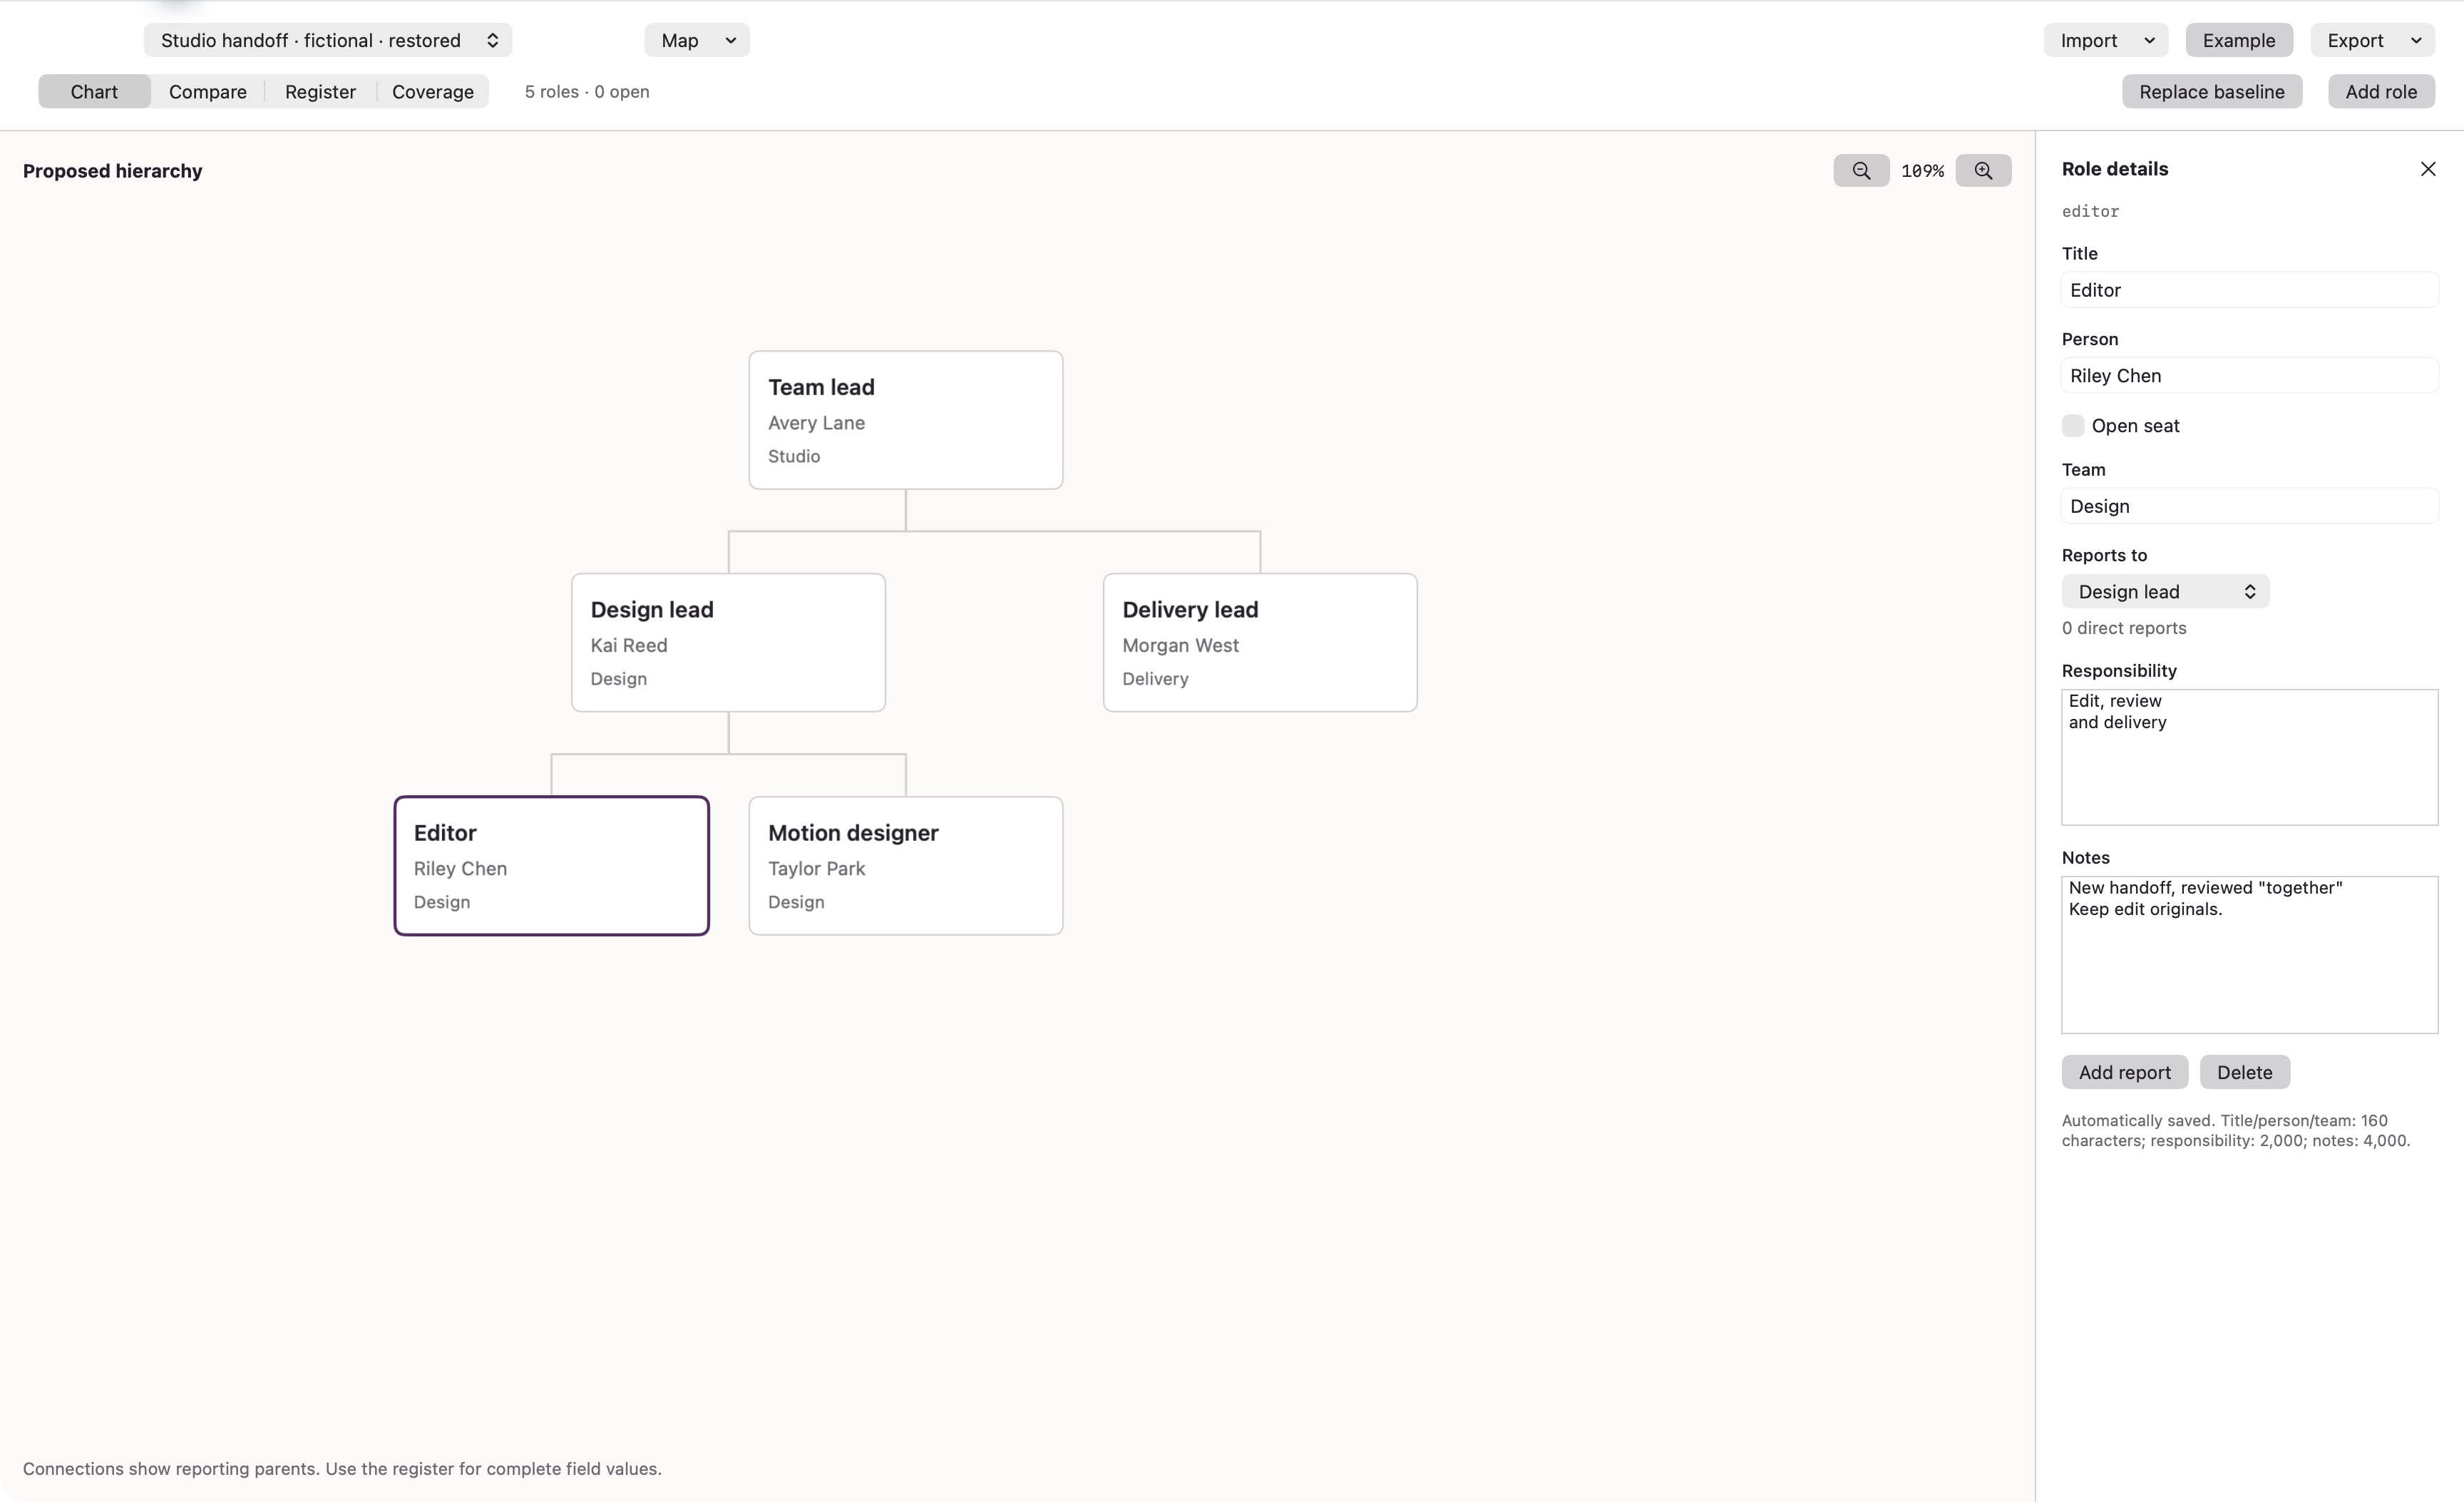The width and height of the screenshot is (2464, 1502).
Task: Expand the Import menu
Action: [2105, 40]
